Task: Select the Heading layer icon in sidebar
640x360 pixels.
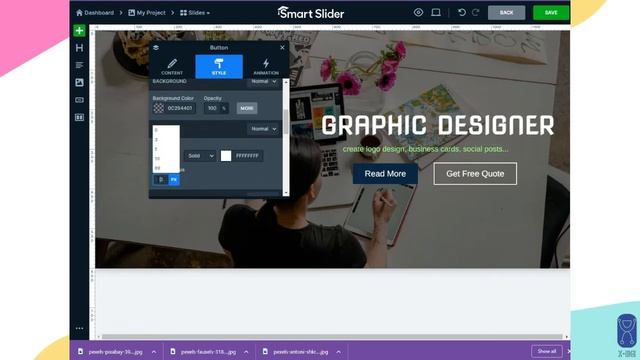Action: (79, 48)
